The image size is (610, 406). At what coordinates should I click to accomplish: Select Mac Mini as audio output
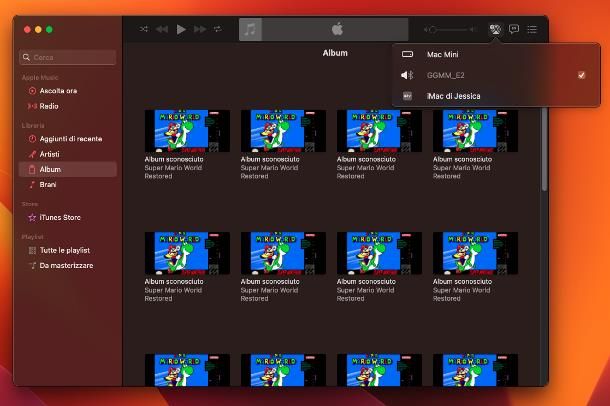click(x=496, y=54)
